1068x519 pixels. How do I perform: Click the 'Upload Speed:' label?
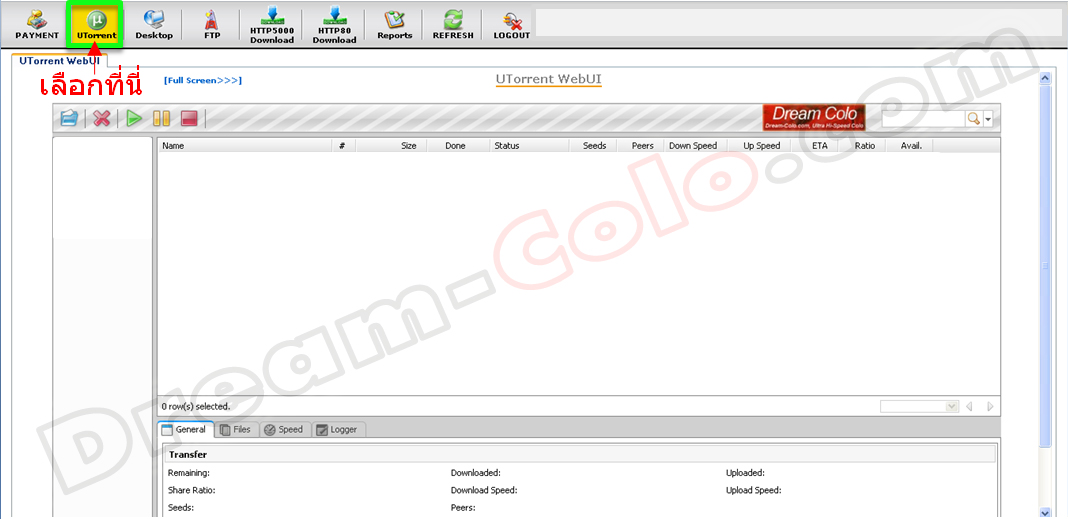[753, 490]
